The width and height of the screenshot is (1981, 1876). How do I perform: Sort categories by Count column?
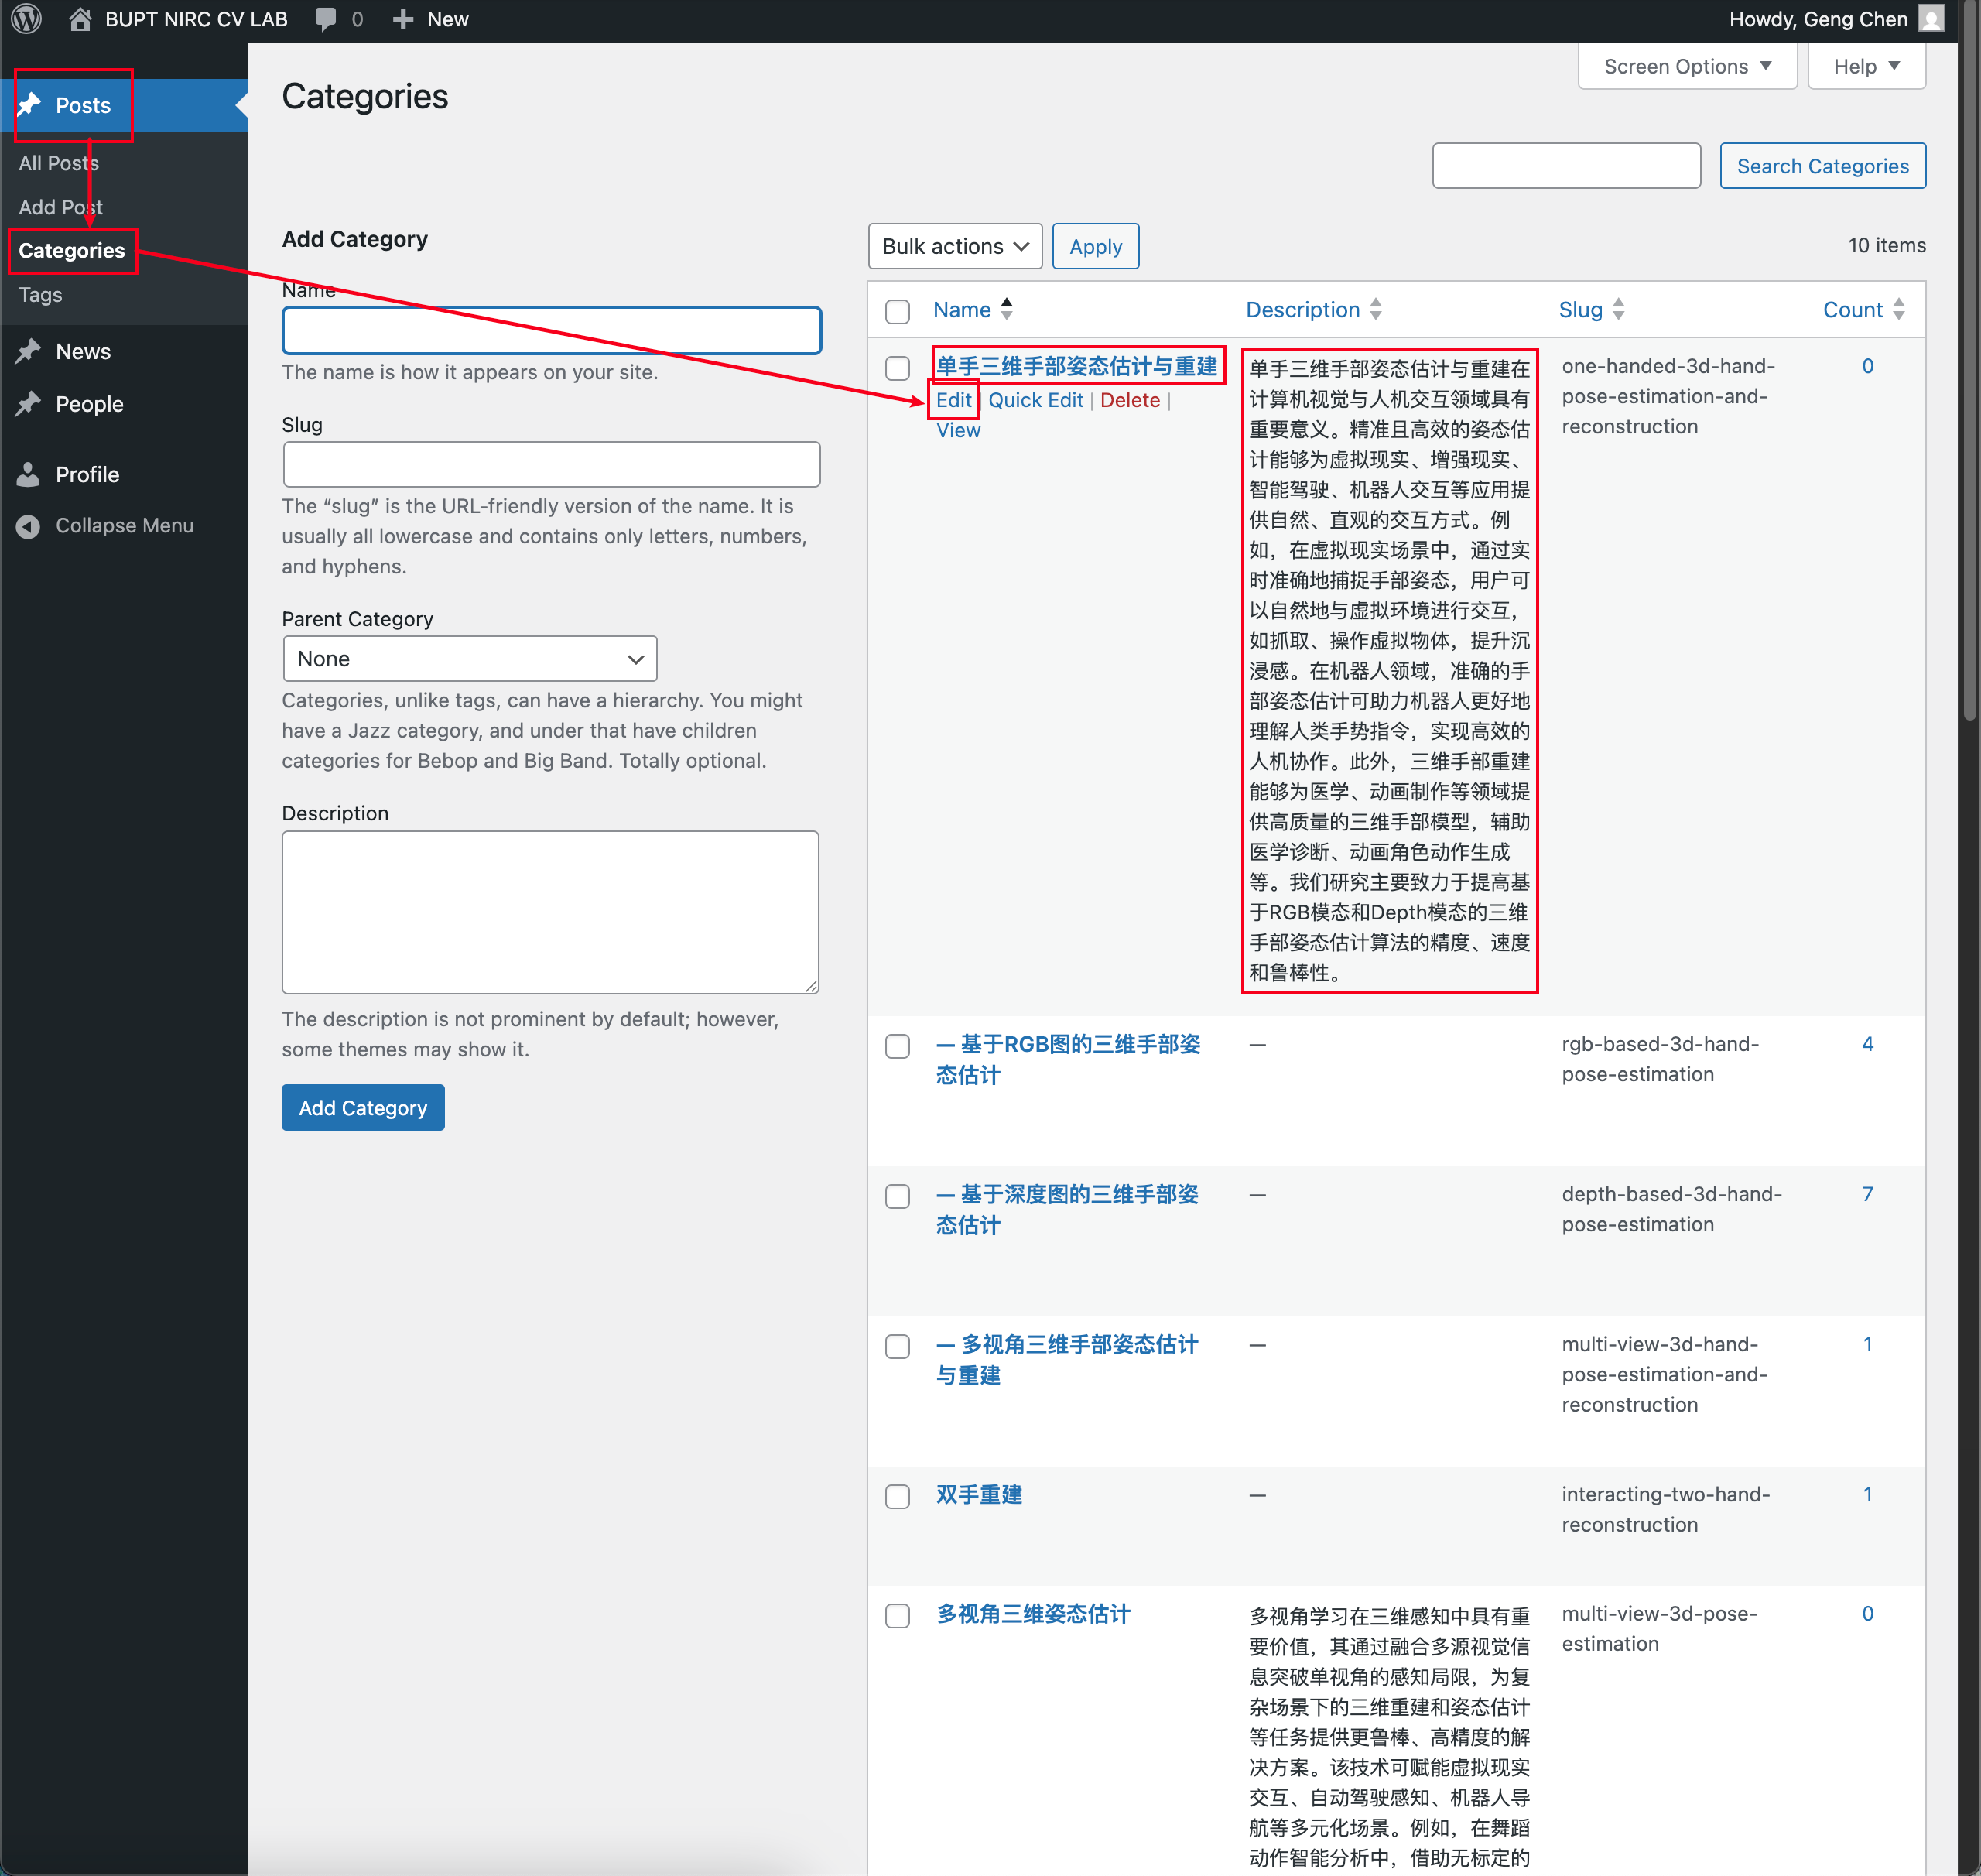(1853, 310)
